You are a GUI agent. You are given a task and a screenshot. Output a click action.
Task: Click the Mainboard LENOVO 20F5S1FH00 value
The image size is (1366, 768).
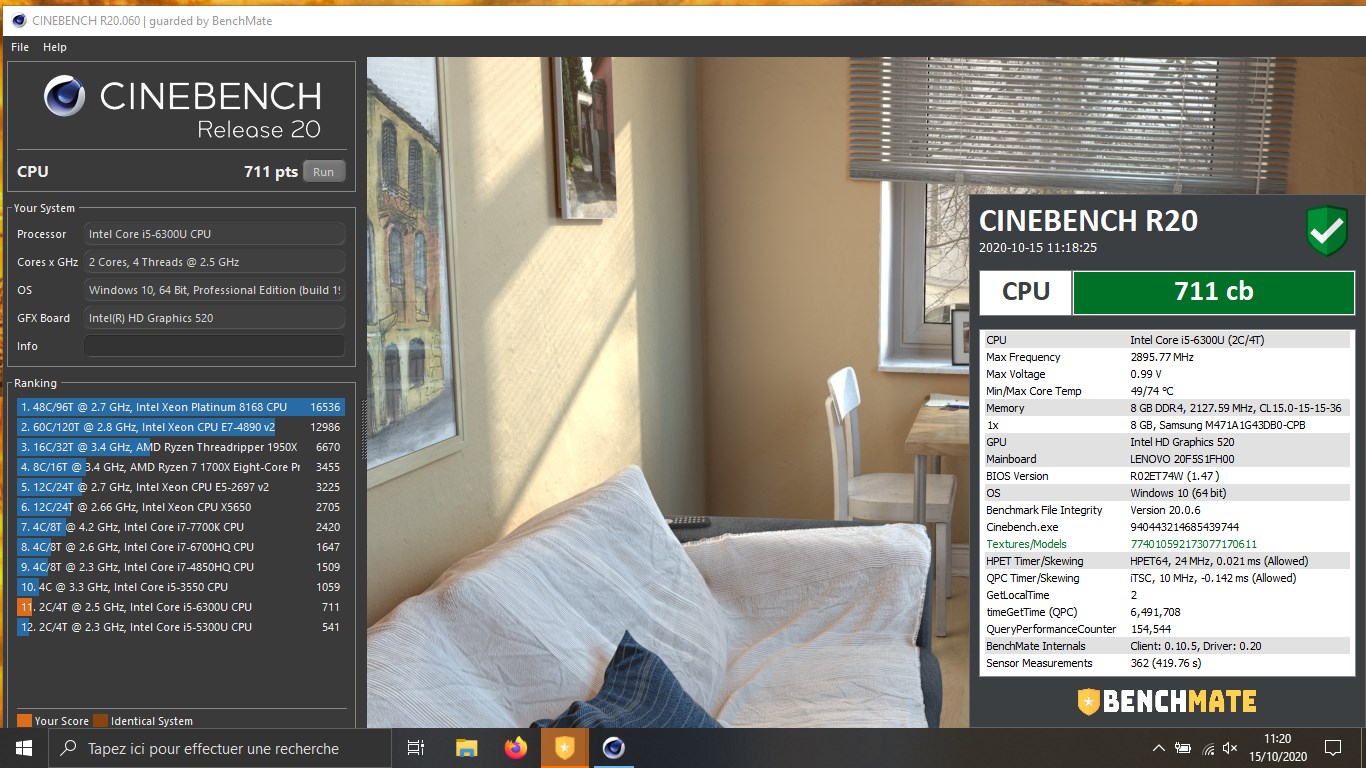[1184, 459]
